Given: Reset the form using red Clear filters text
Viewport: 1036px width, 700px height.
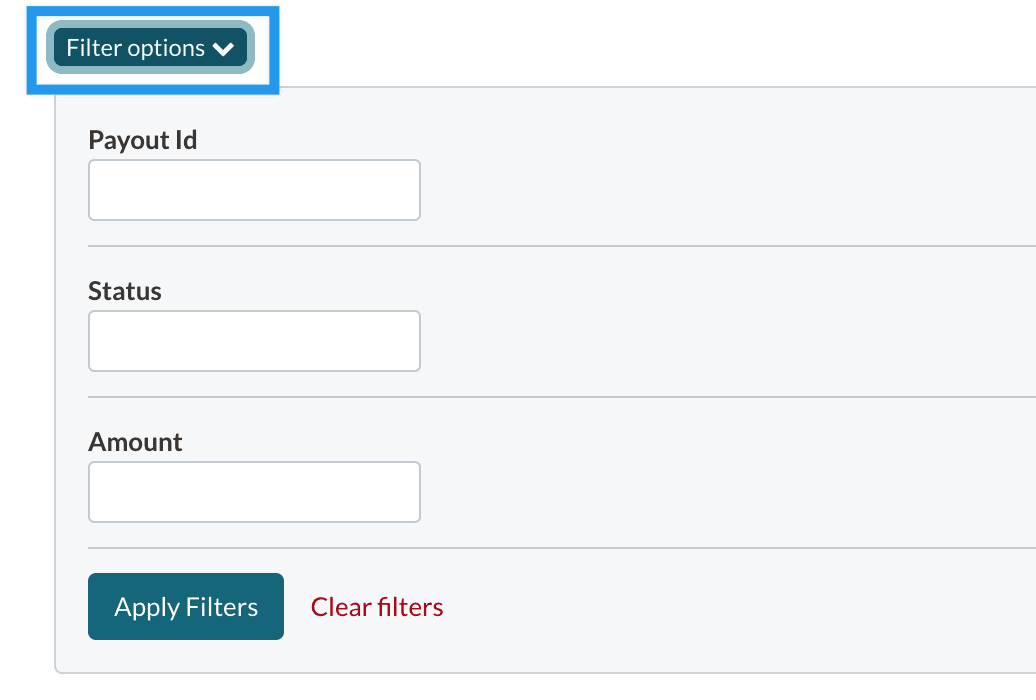Looking at the screenshot, I should 377,607.
